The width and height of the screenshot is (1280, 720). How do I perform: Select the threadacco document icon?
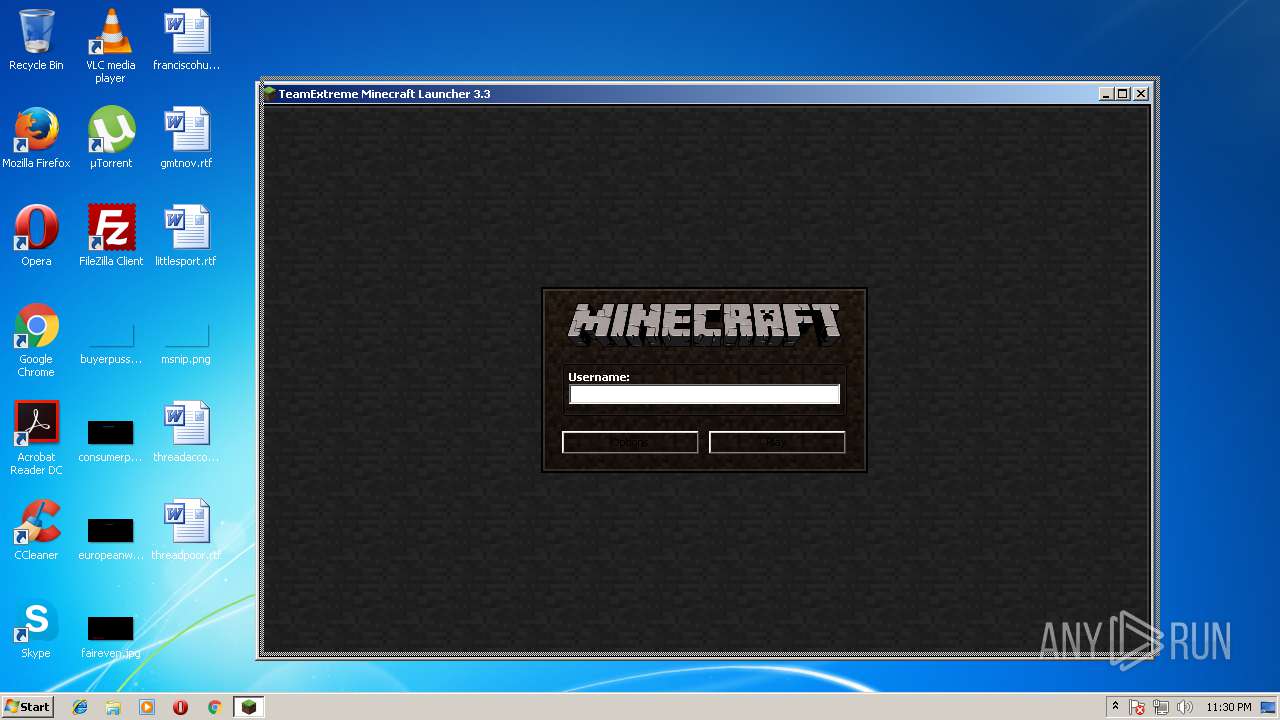[x=186, y=432]
